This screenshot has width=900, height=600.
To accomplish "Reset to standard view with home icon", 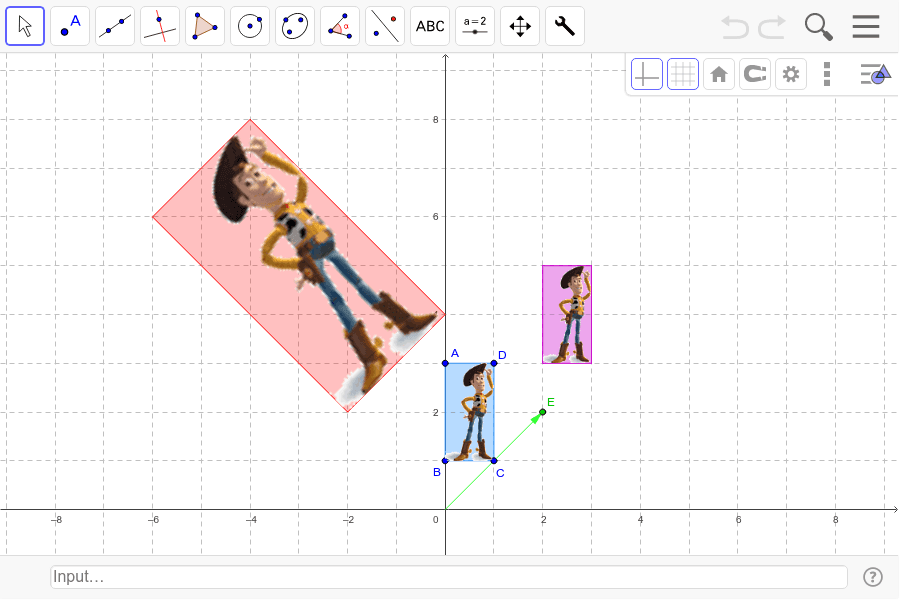I will point(719,74).
